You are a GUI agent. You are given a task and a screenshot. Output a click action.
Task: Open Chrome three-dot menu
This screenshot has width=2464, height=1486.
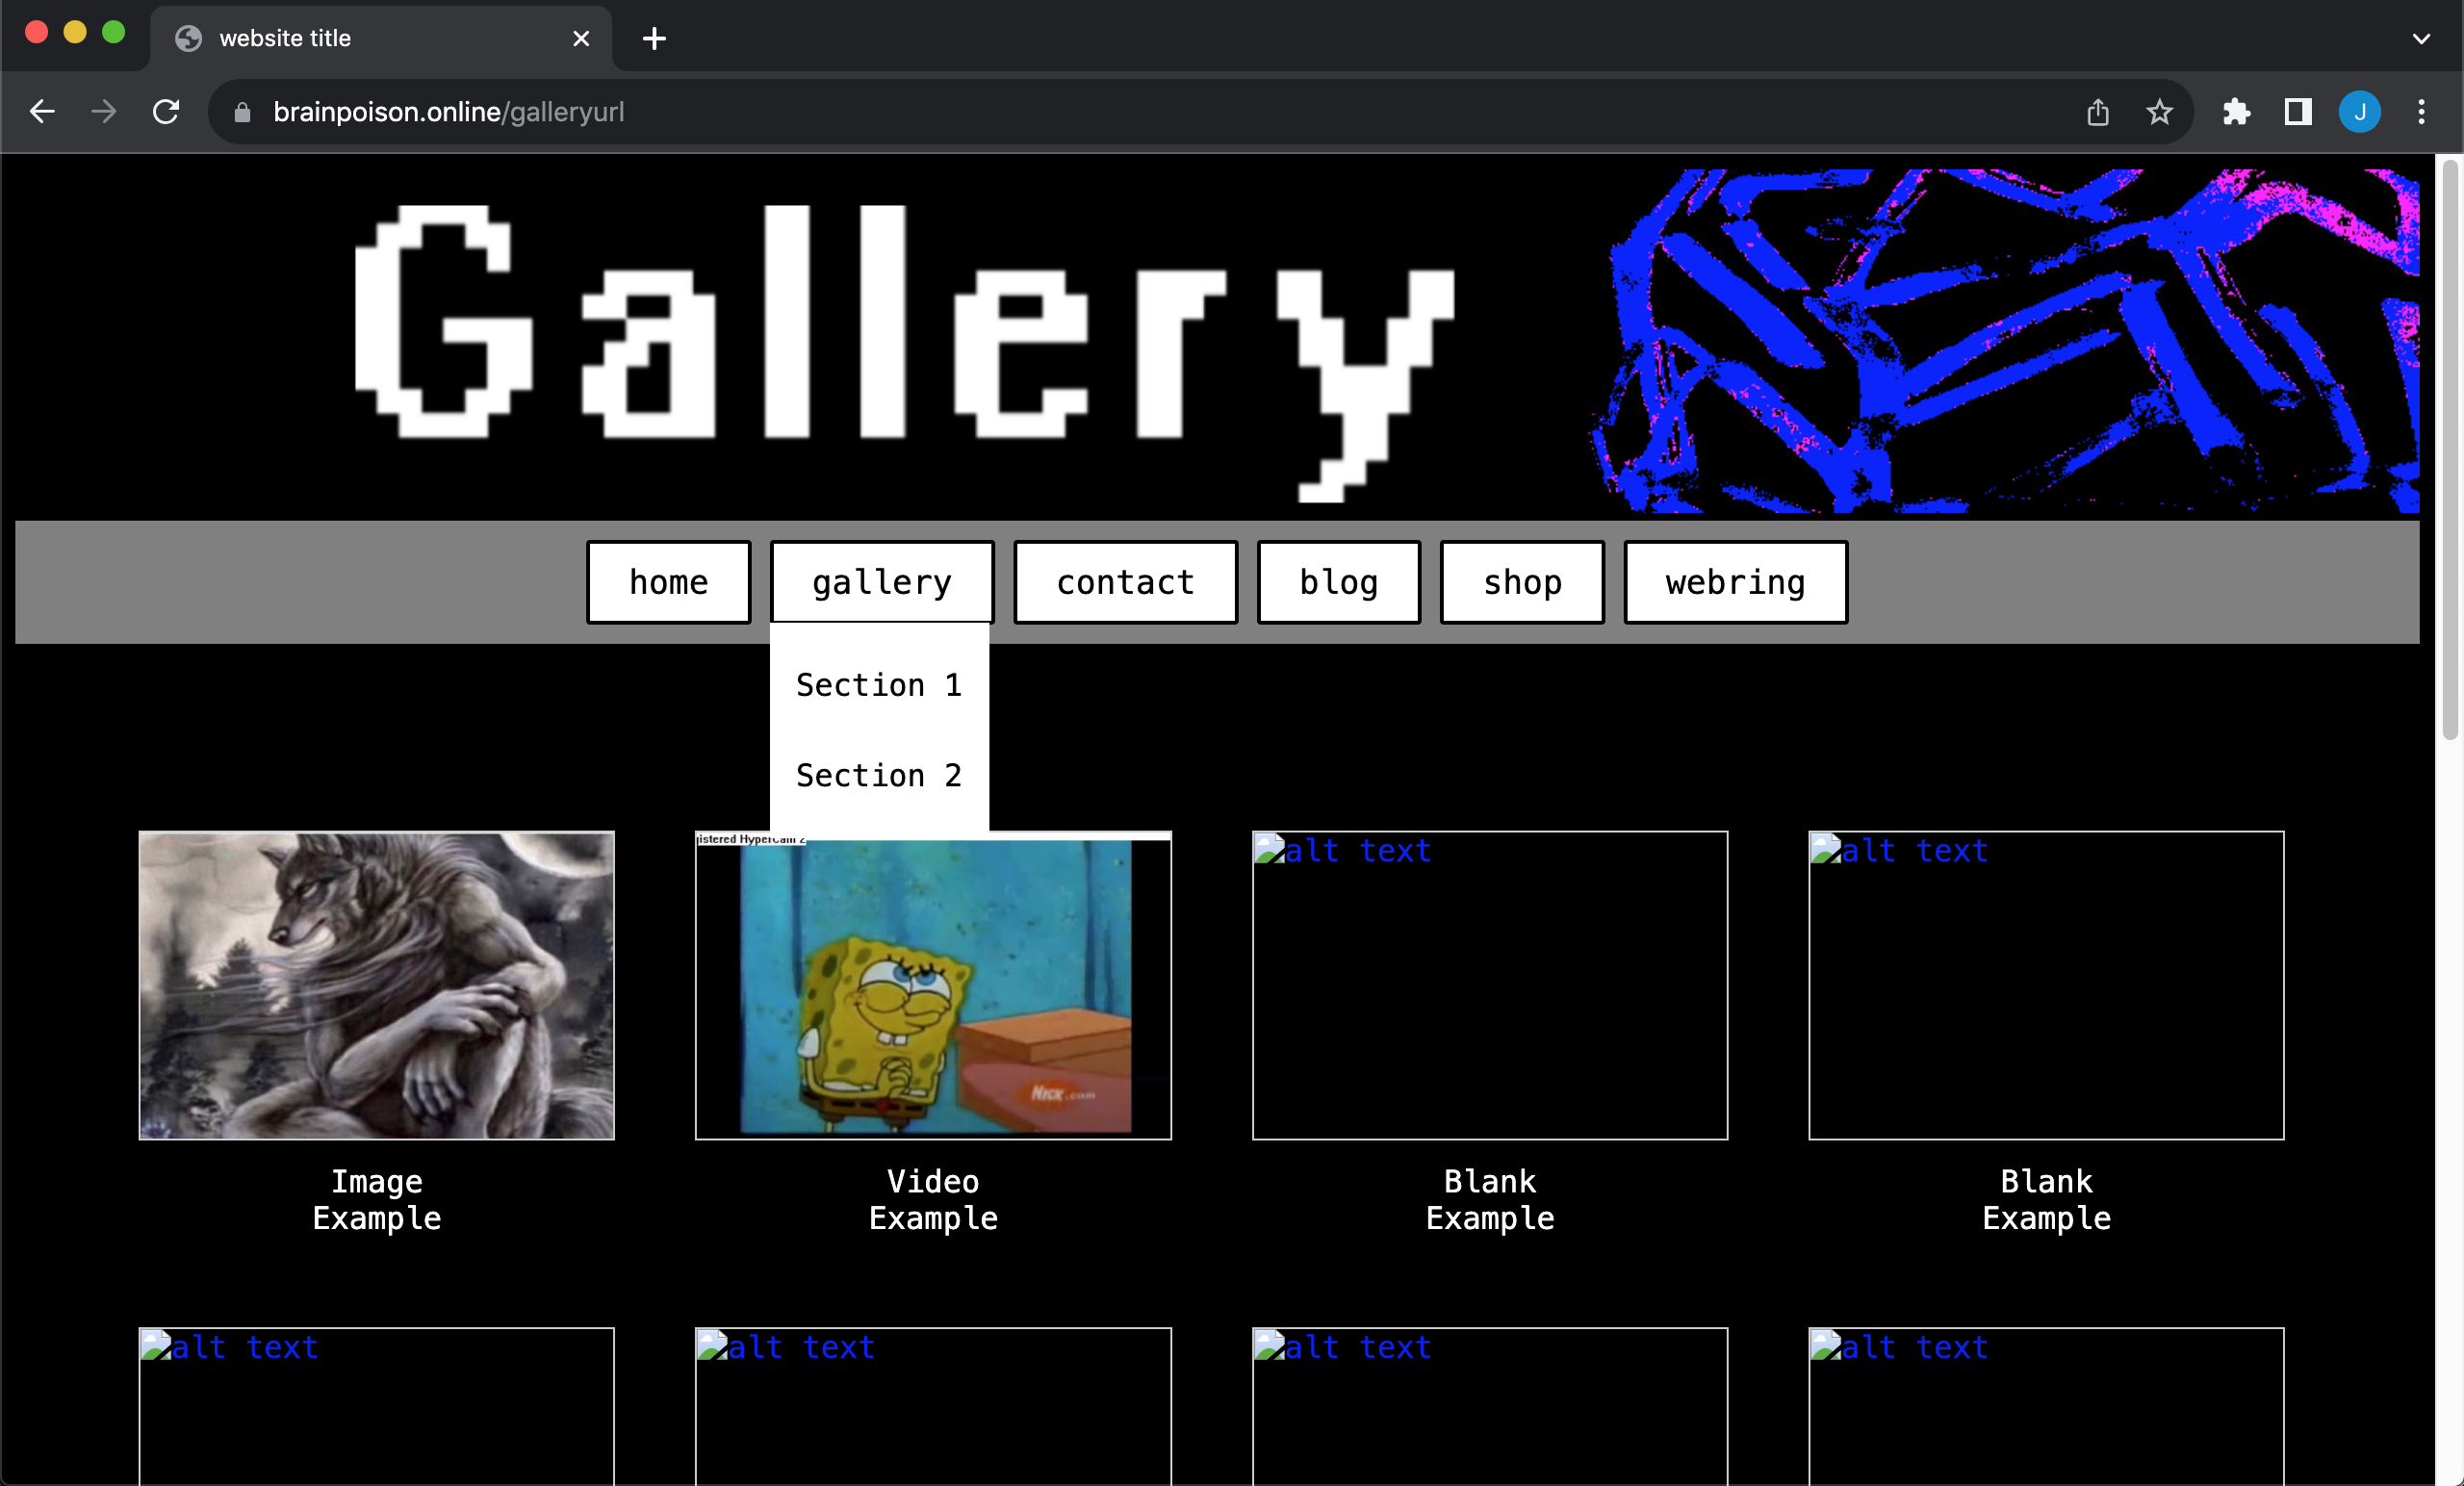pyautogui.click(x=2421, y=112)
